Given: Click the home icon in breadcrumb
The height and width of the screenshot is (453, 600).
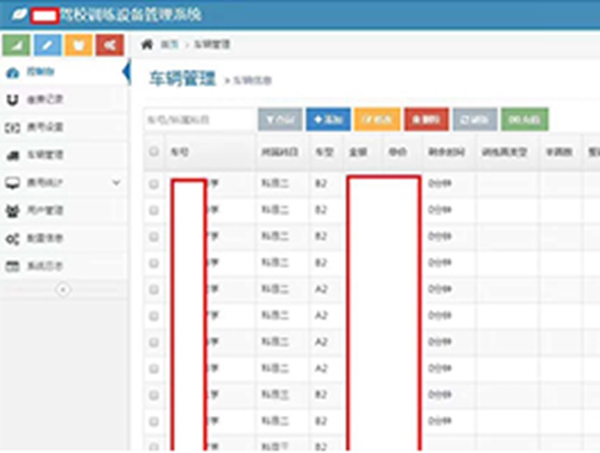Looking at the screenshot, I should pos(148,45).
